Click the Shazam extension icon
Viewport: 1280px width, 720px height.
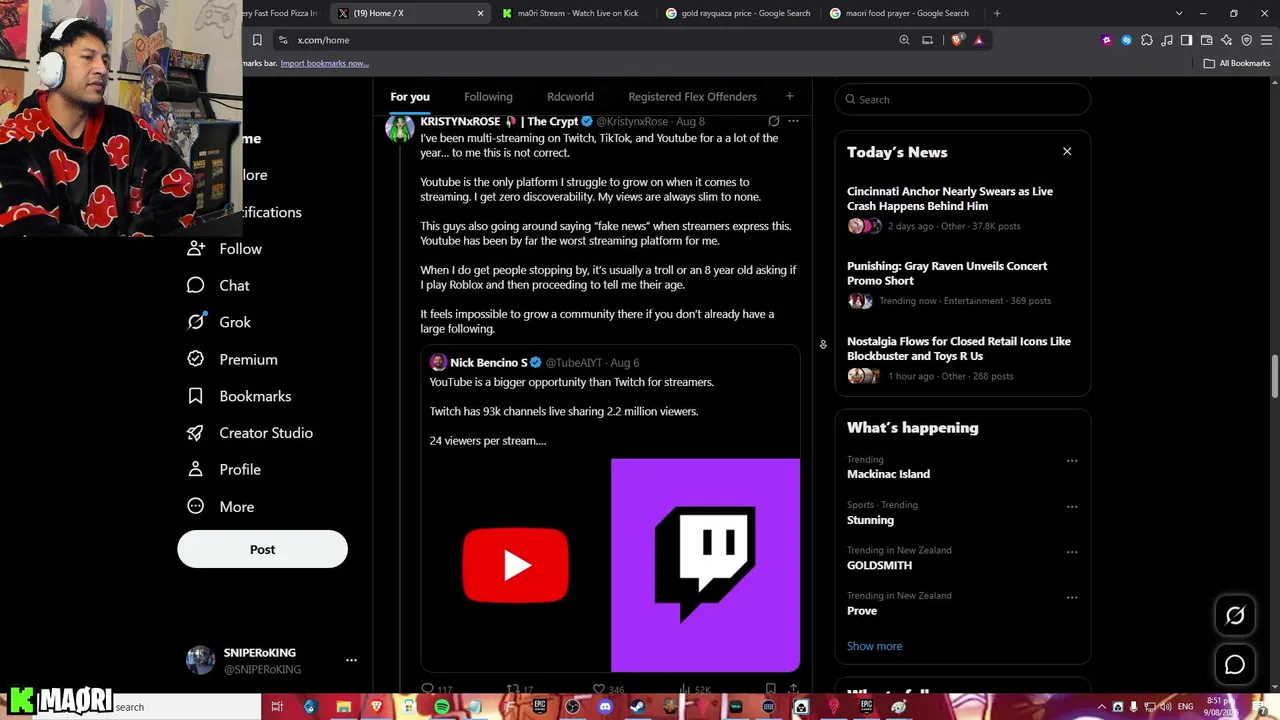pyautogui.click(x=1126, y=40)
